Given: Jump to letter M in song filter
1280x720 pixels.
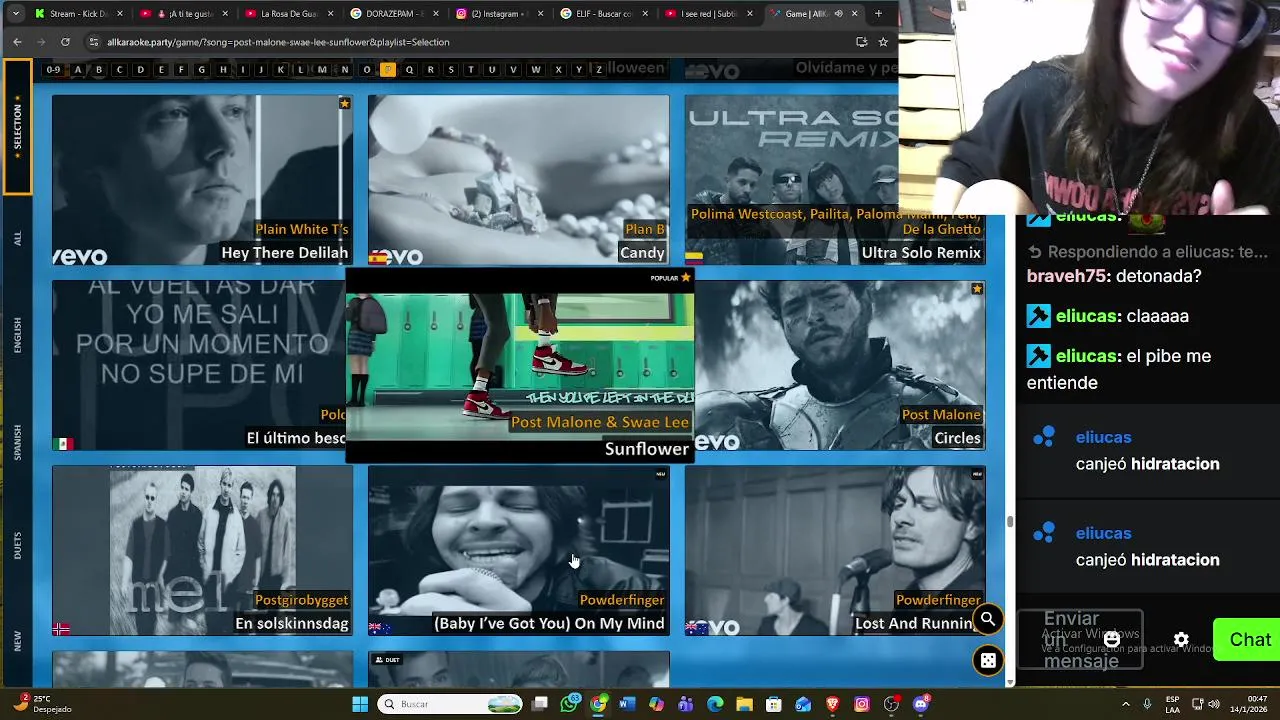Looking at the screenshot, I should [322, 69].
